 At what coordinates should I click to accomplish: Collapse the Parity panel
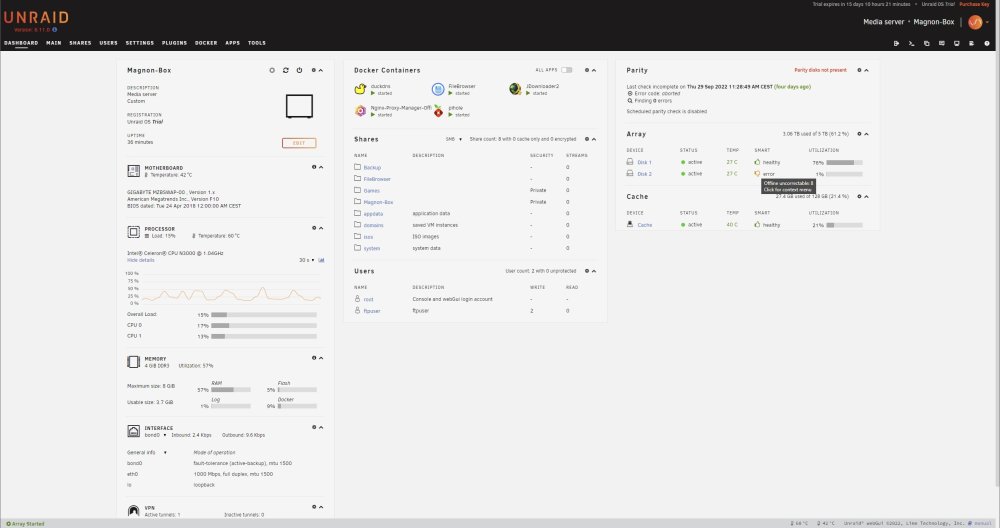[x=866, y=70]
